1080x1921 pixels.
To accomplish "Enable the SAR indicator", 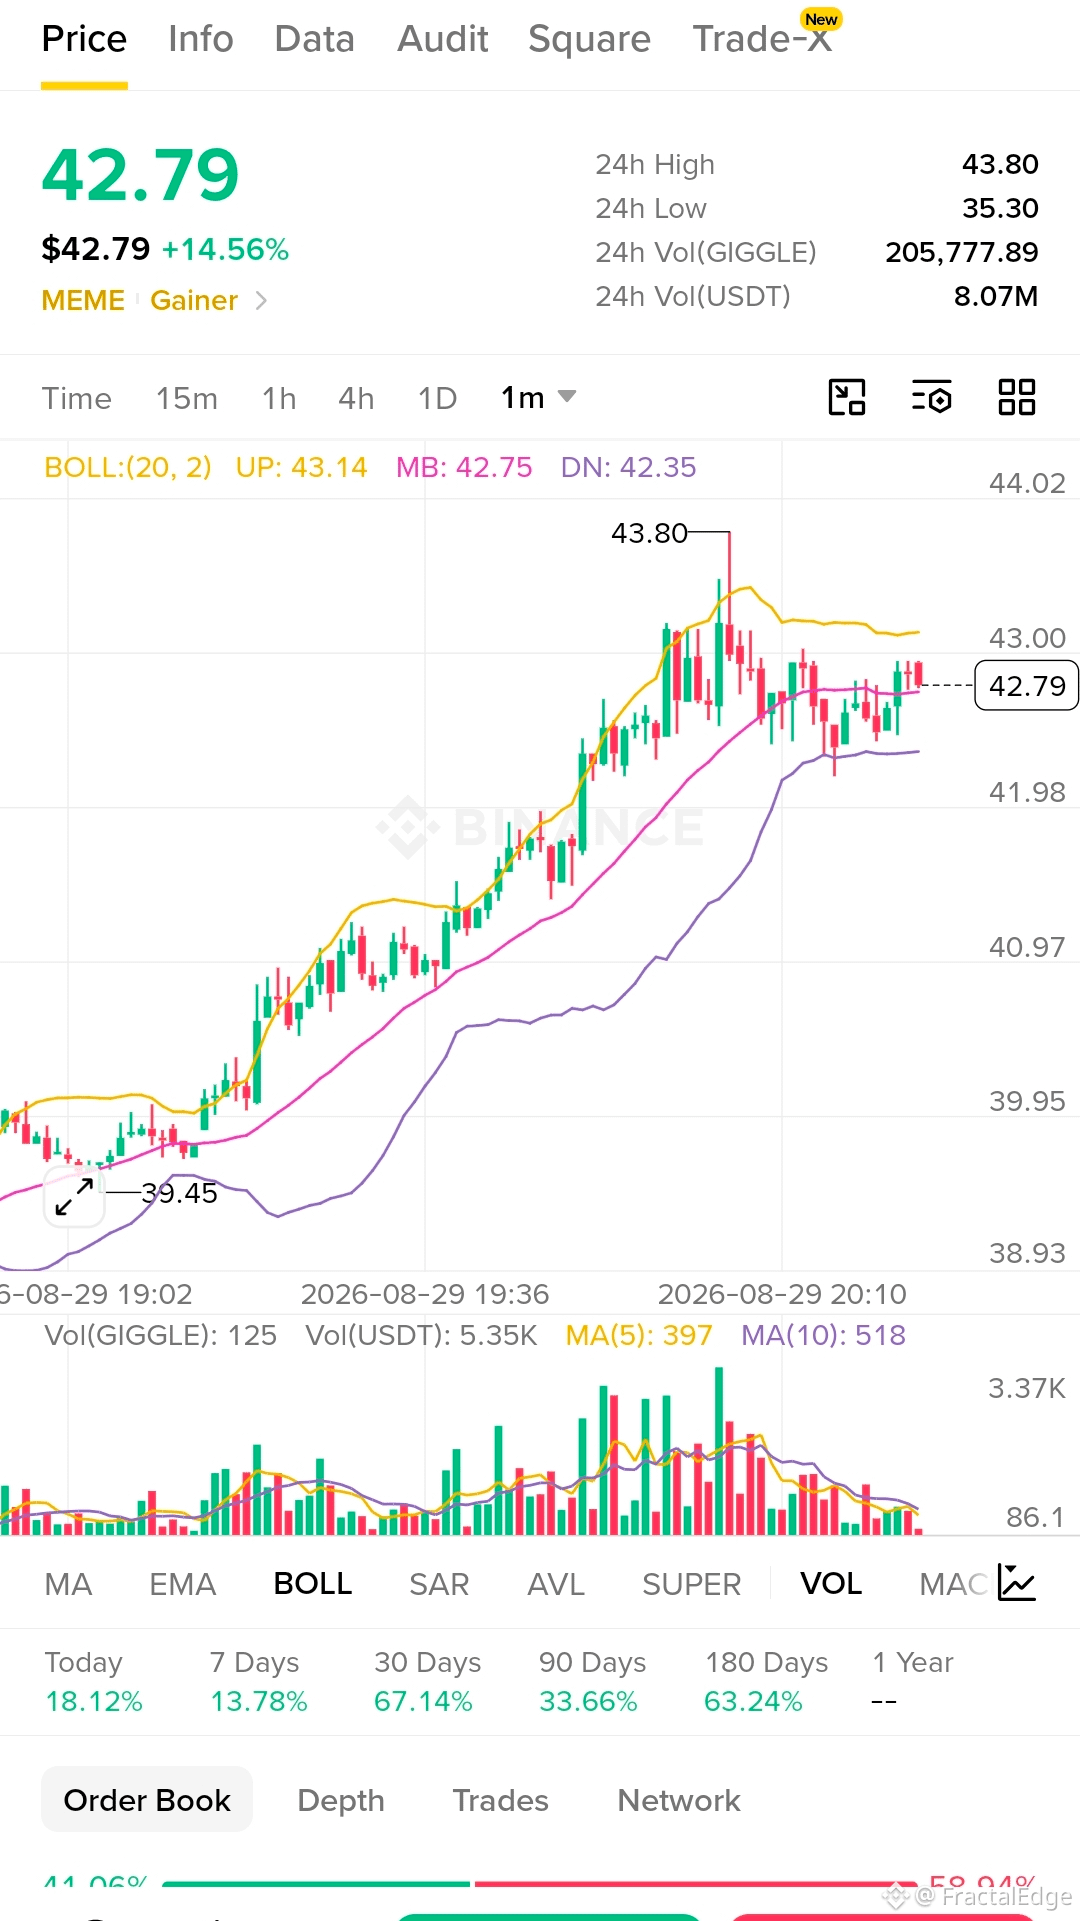I will pos(439,1584).
